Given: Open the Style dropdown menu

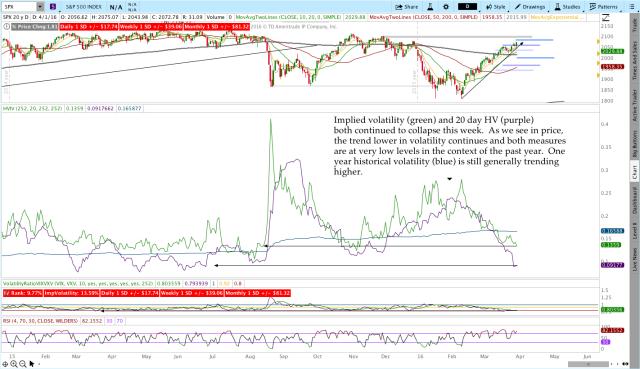Looking at the screenshot, I should tap(496, 7).
